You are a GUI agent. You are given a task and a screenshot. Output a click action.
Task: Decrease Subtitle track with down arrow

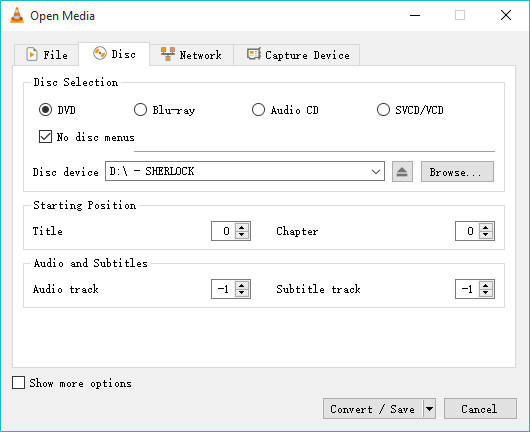[486, 293]
